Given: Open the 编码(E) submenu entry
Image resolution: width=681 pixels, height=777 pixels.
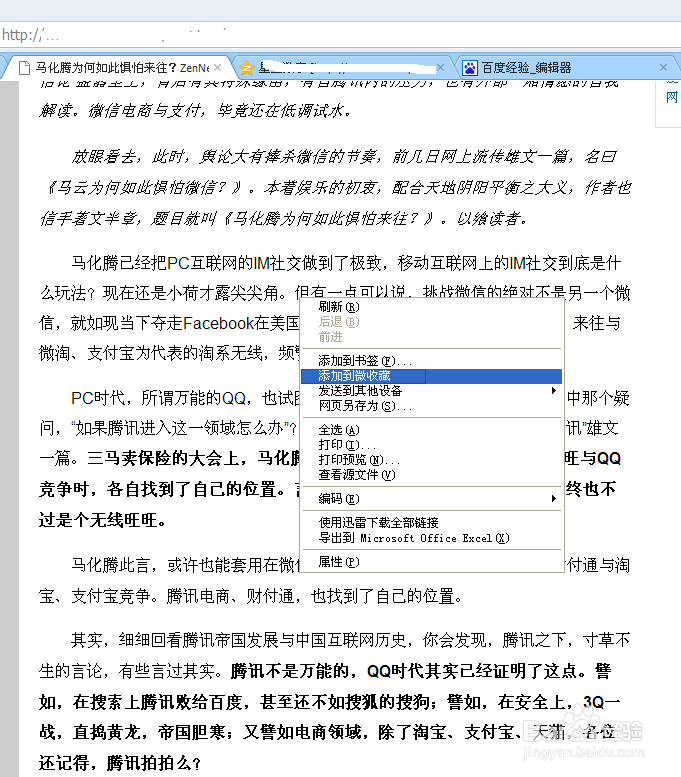Looking at the screenshot, I should point(431,499).
